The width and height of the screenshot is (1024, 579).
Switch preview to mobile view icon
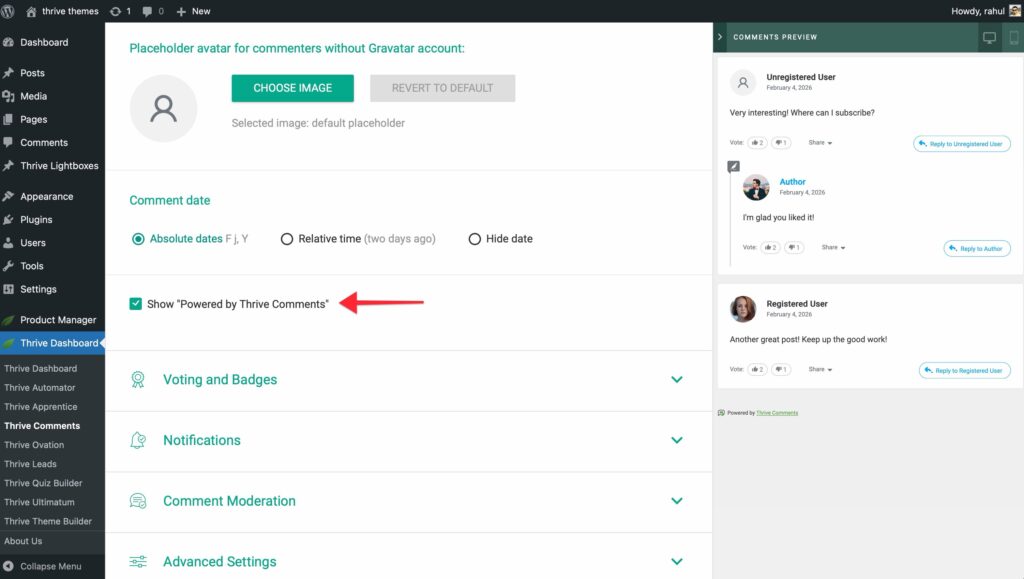pos(1012,37)
